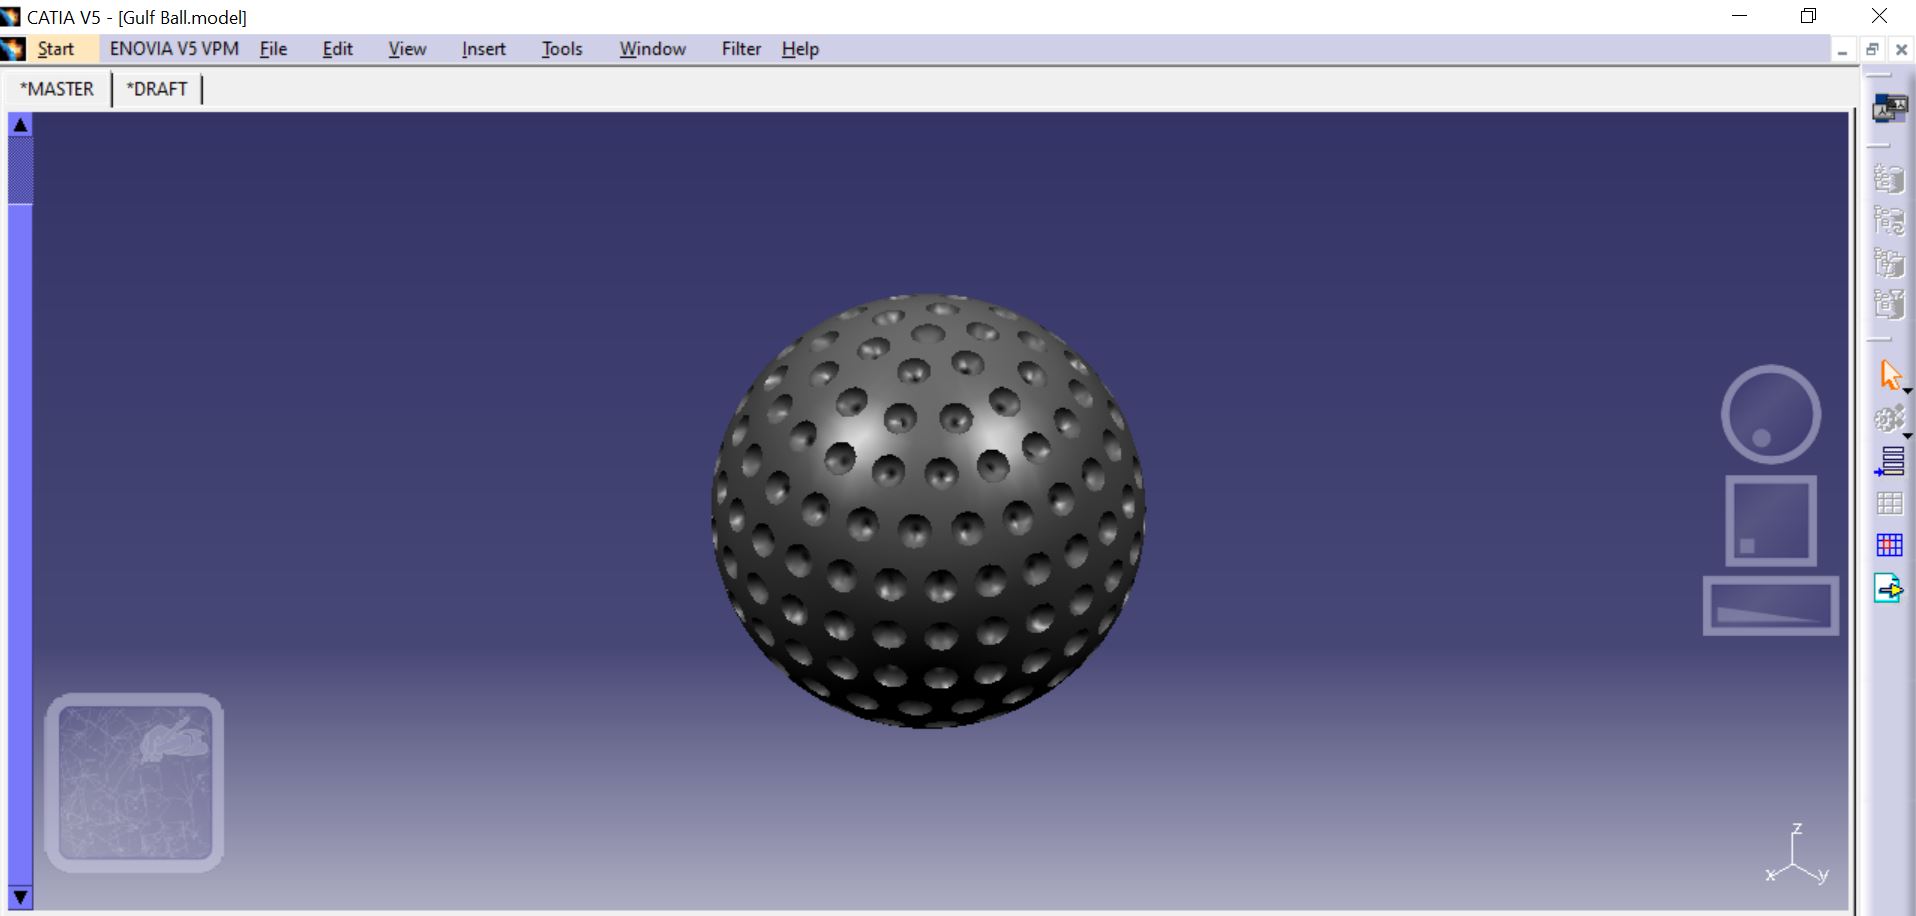Click the wedge-shaped bar viewport widget
Screen dimensions: 1916x916
point(1771,606)
